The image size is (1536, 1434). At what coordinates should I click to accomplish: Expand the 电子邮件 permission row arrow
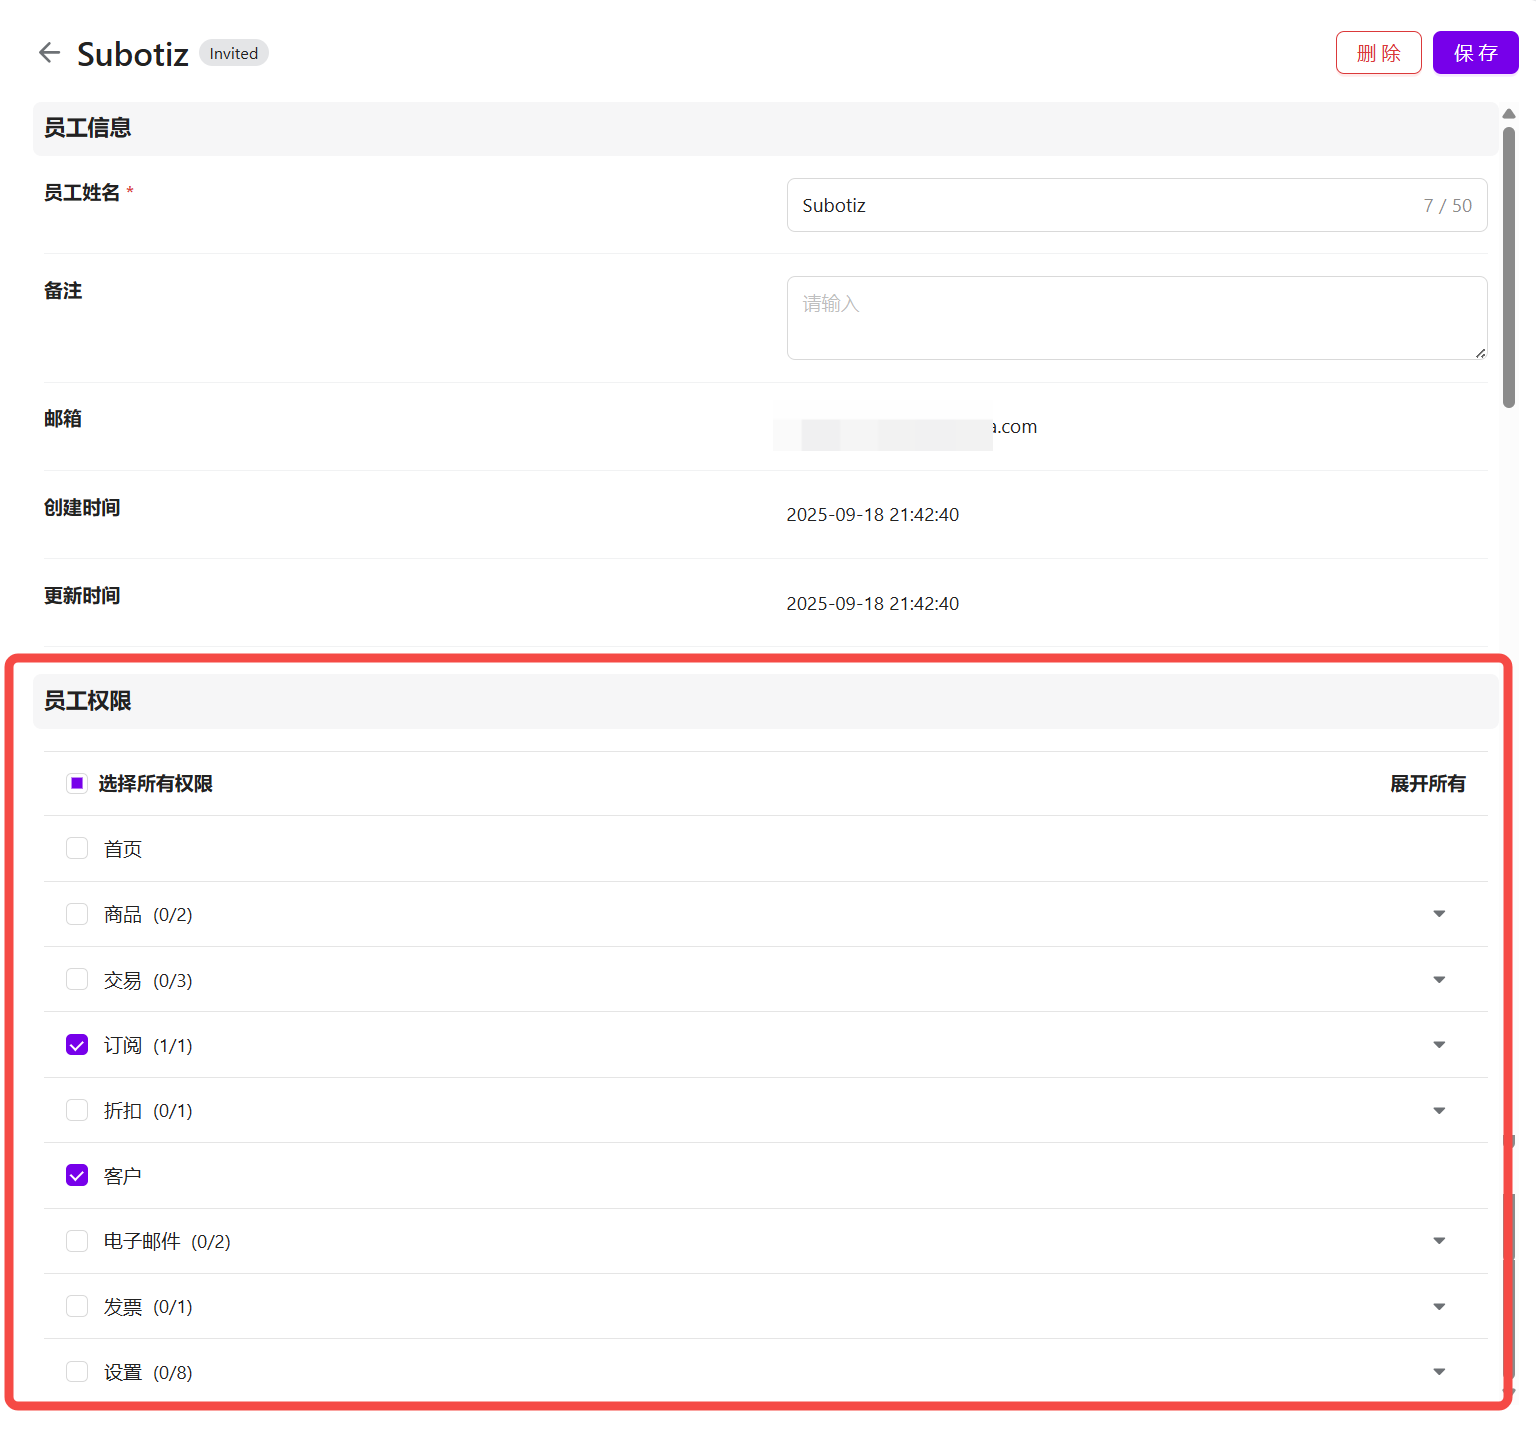(x=1439, y=1241)
